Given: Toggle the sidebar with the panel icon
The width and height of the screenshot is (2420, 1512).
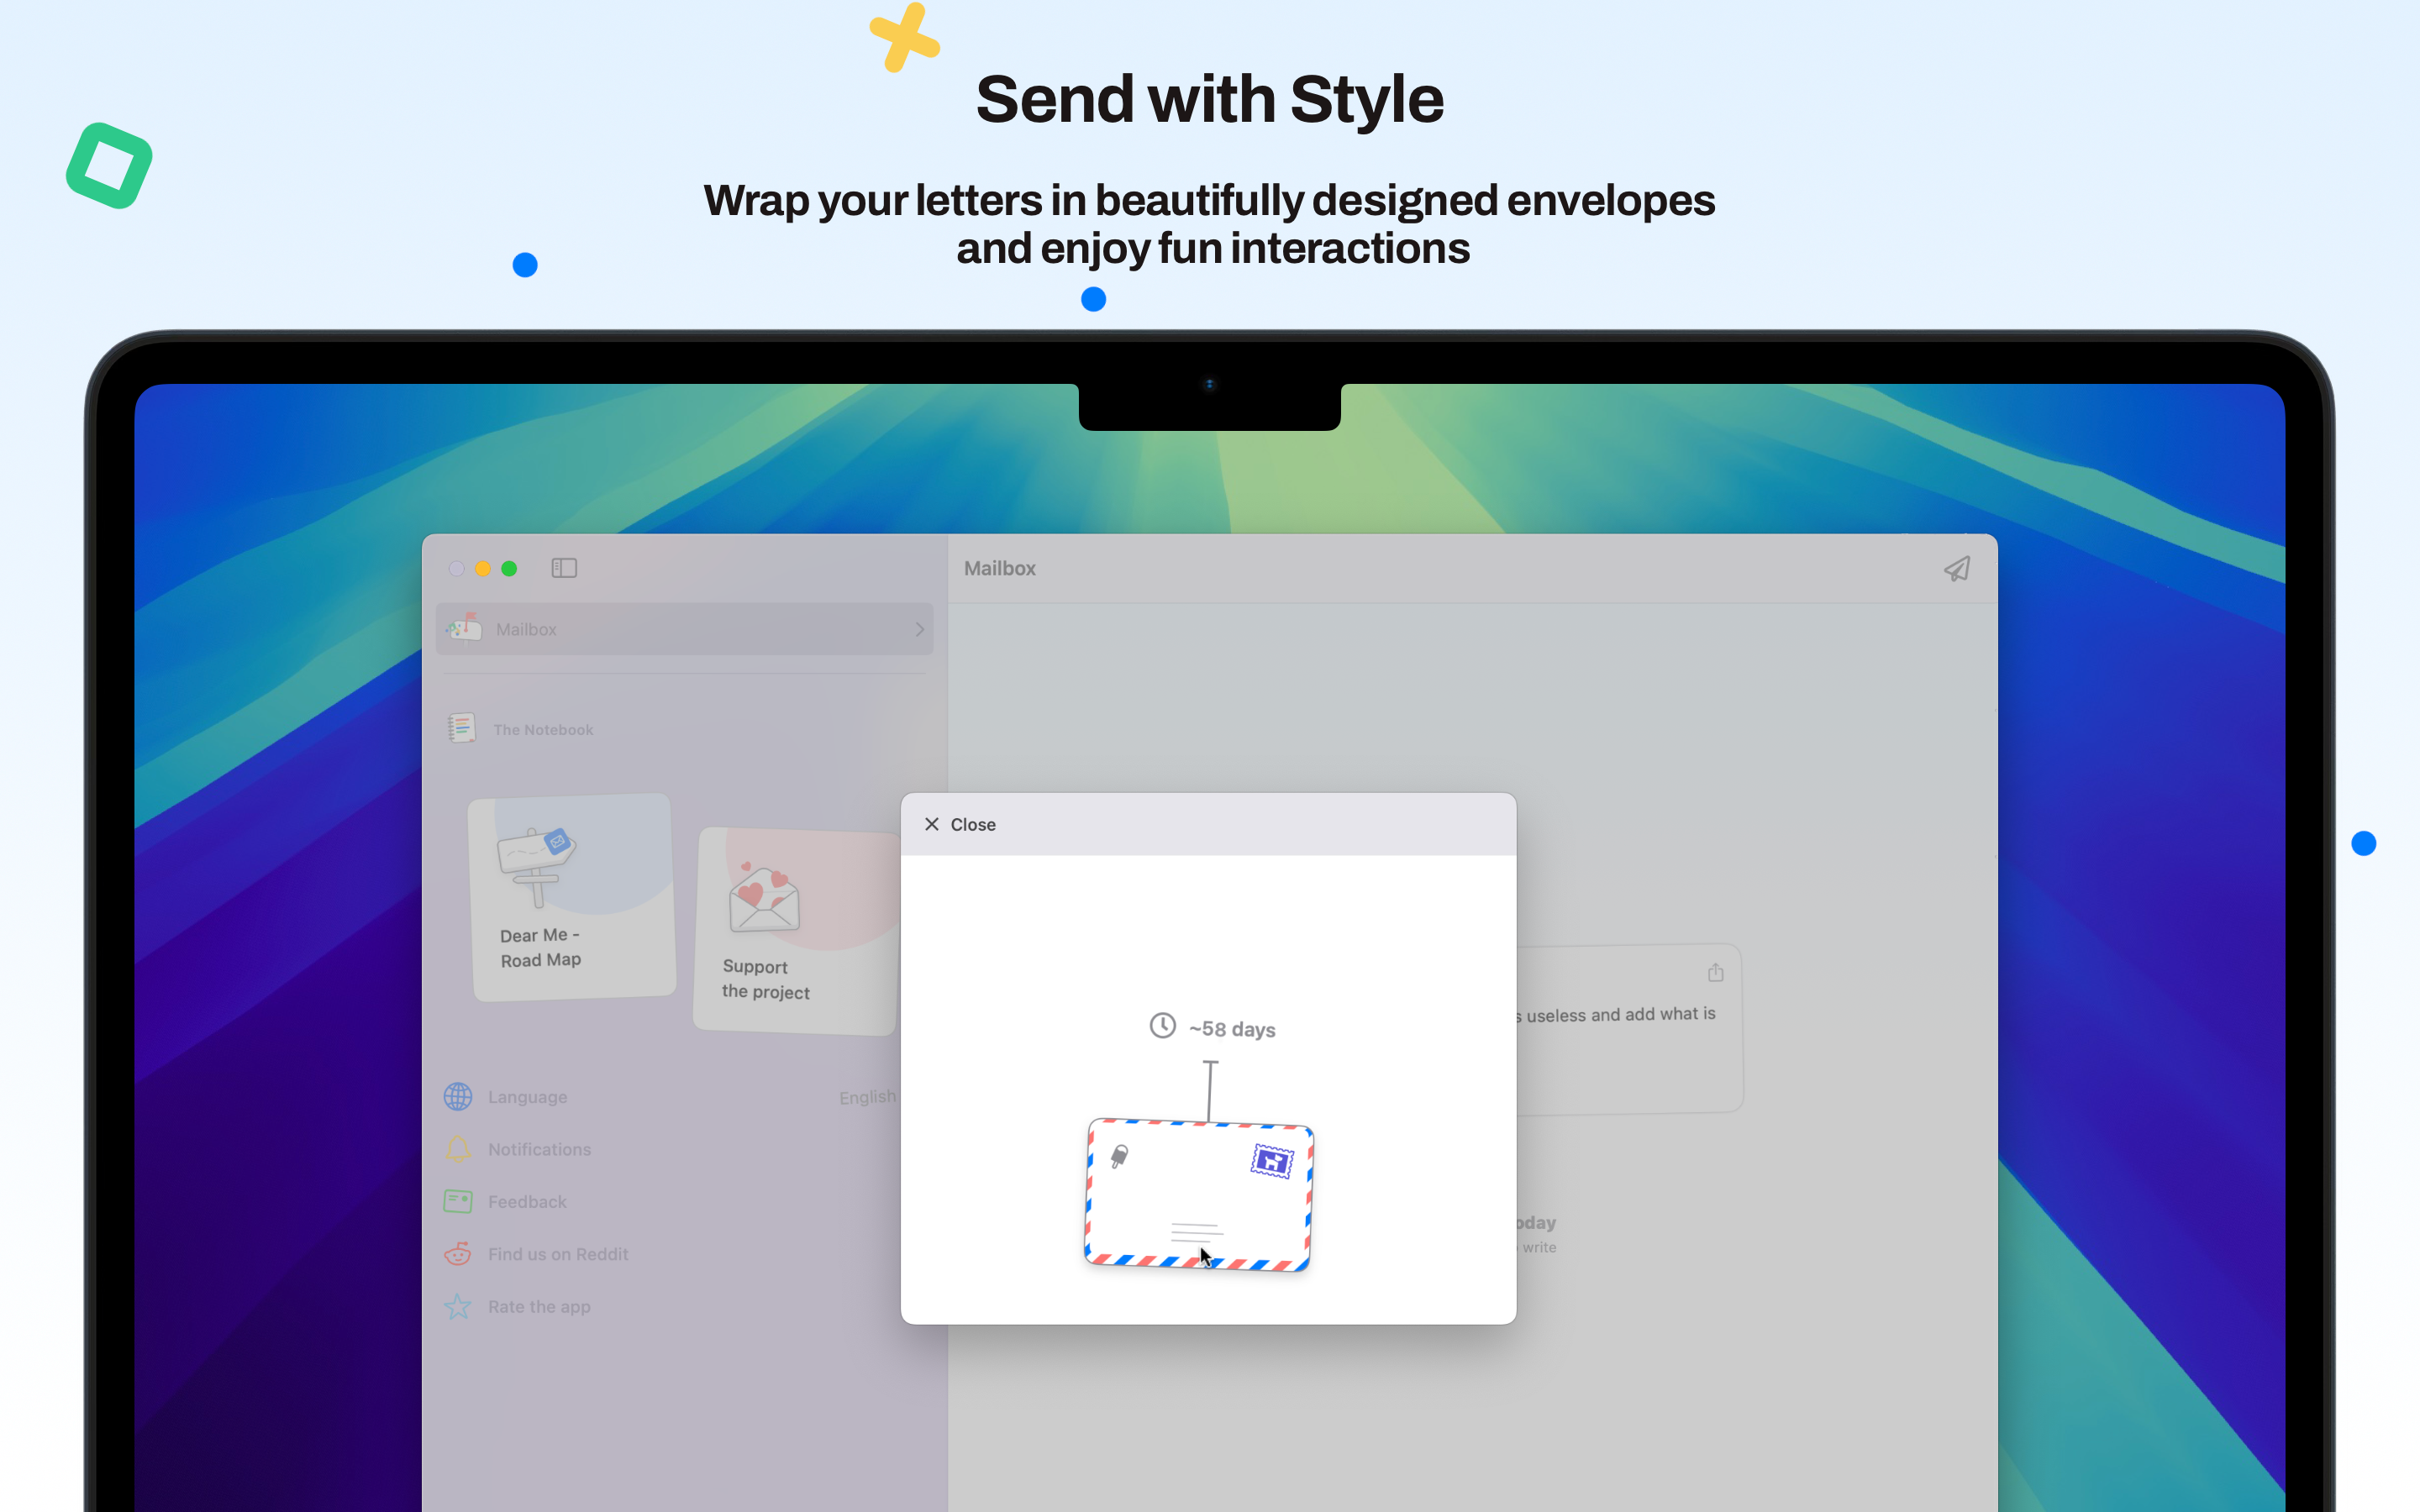Looking at the screenshot, I should [x=564, y=568].
